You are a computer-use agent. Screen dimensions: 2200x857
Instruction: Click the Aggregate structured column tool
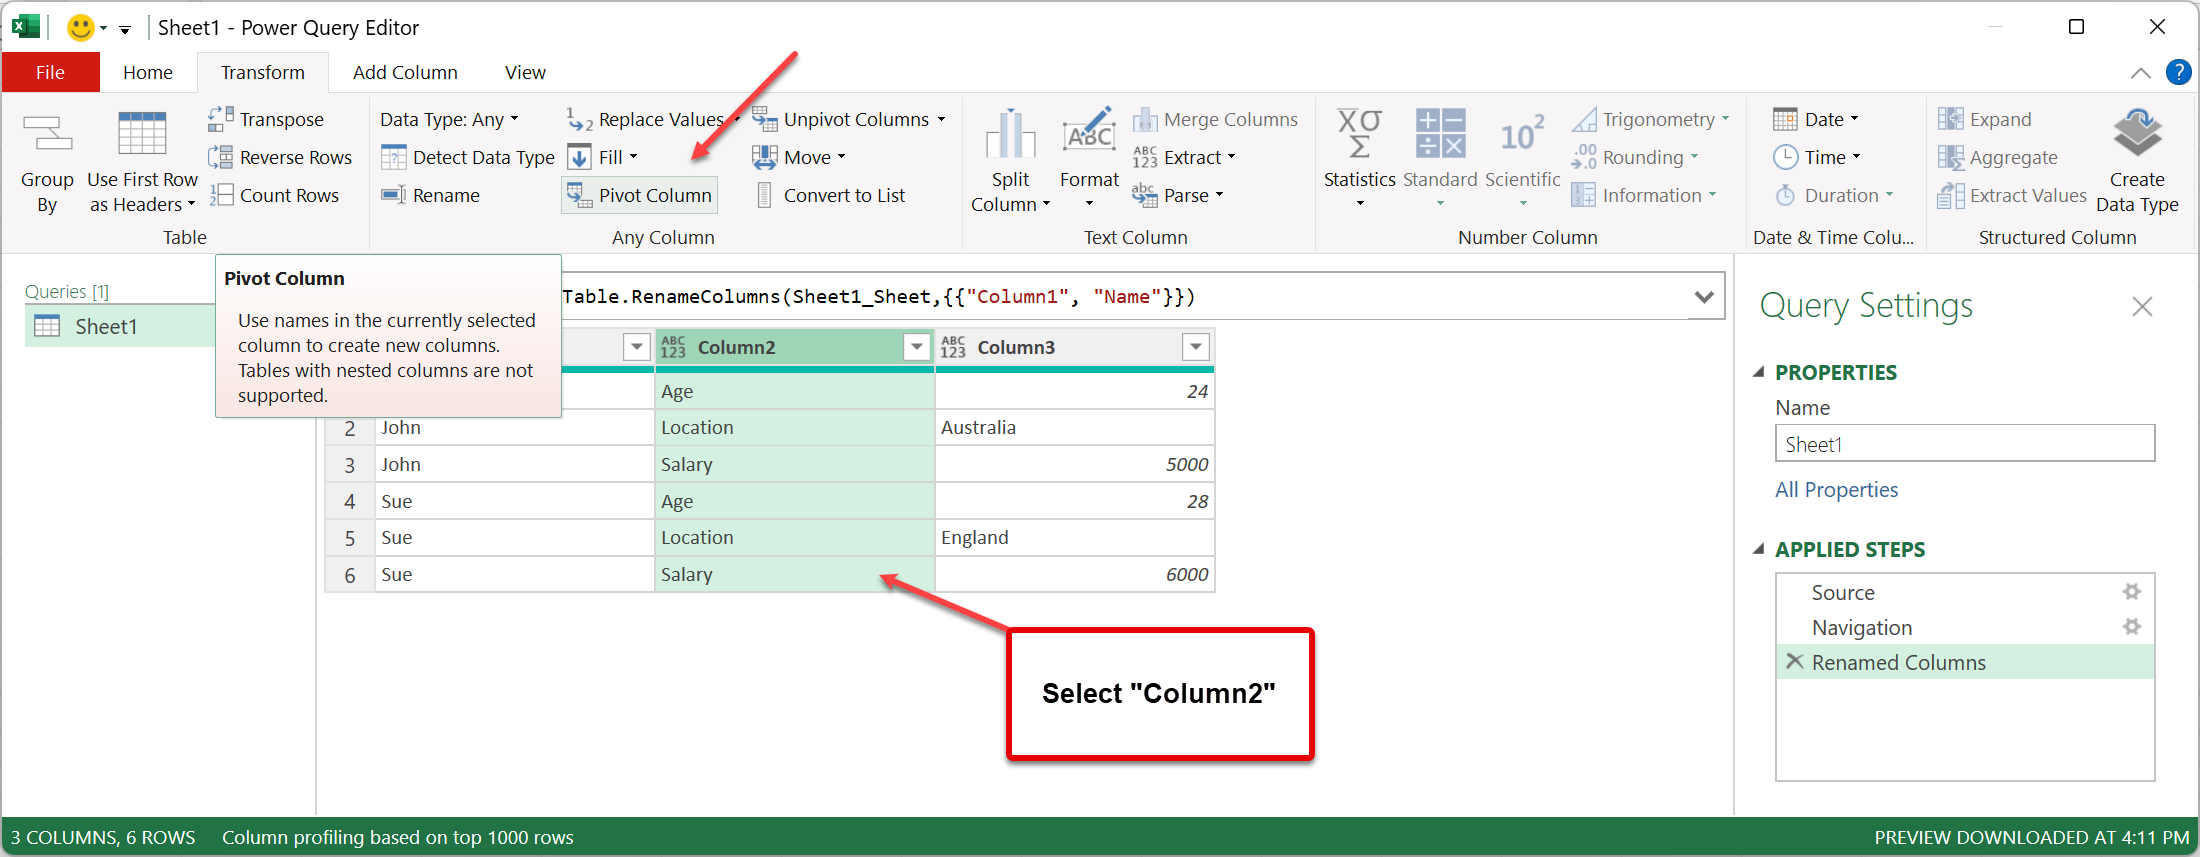tap(1998, 157)
